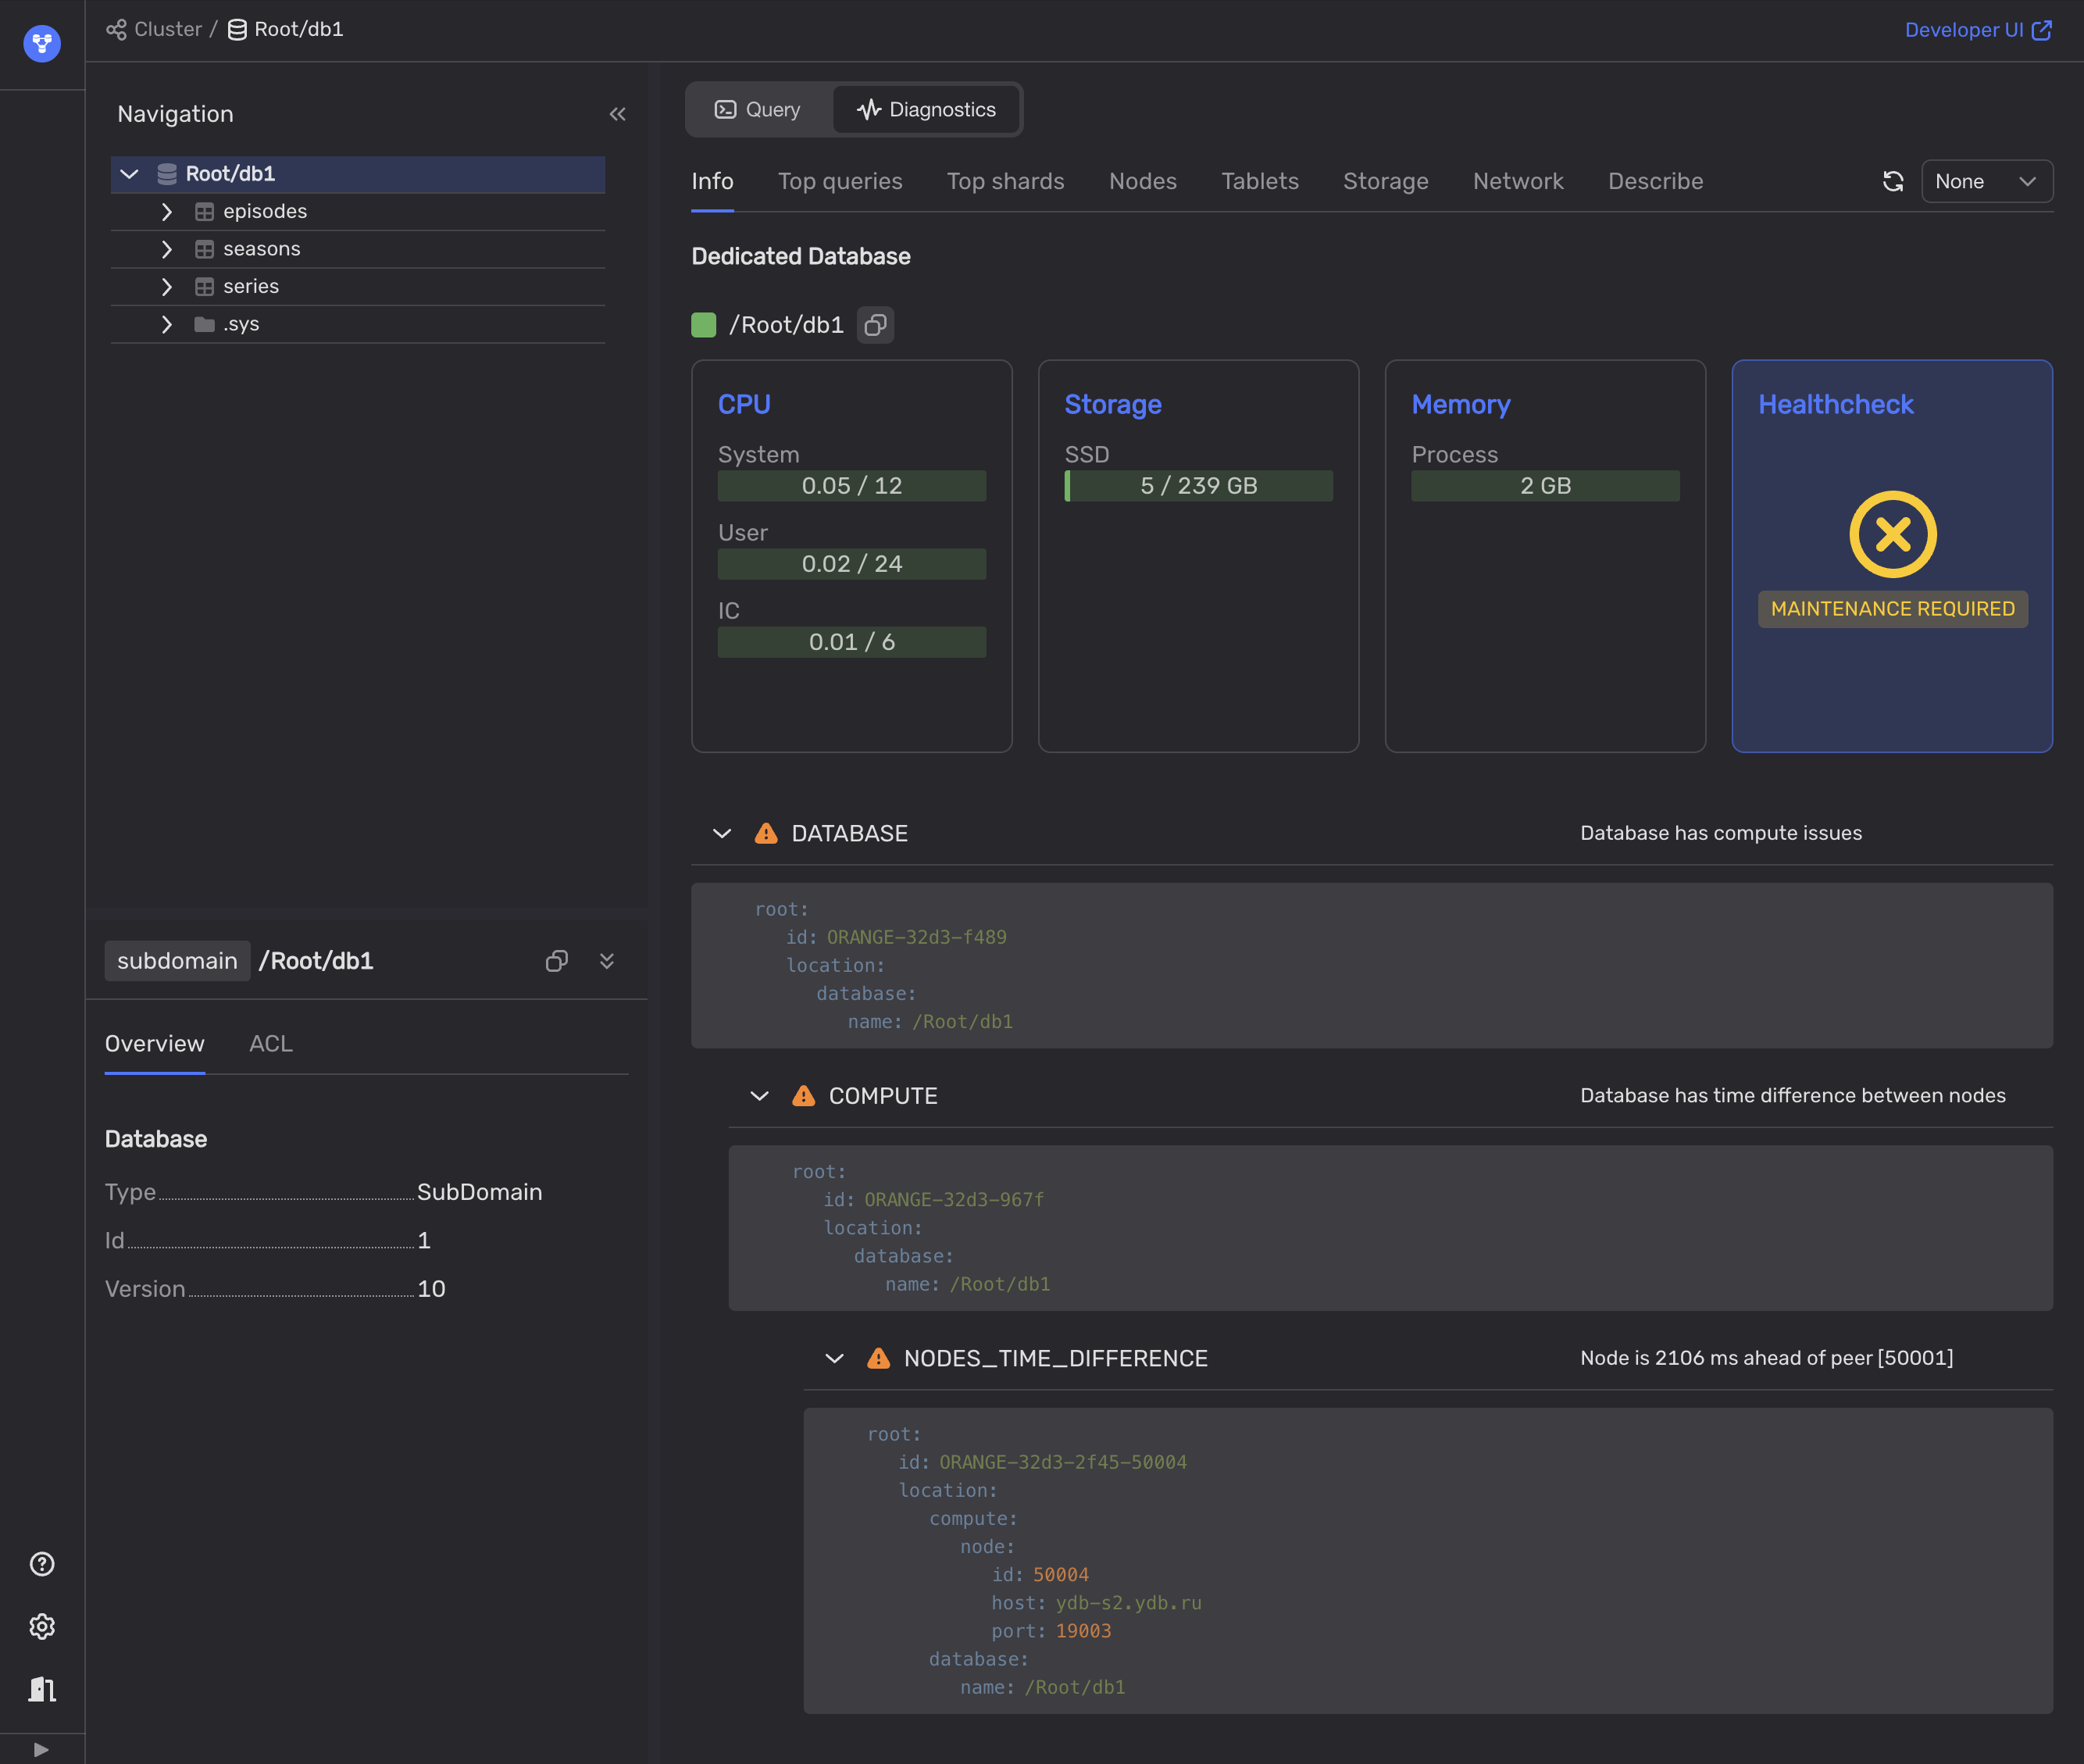Click the YDB logo icon
Image resolution: width=2084 pixels, height=1764 pixels.
click(42, 43)
